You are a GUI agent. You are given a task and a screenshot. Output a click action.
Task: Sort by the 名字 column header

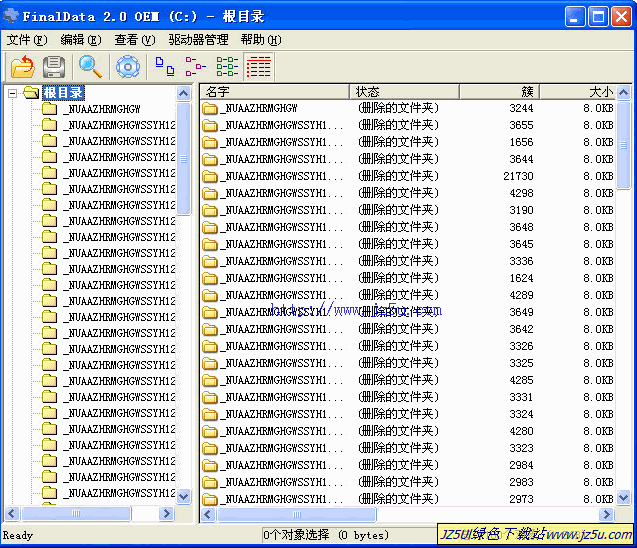point(275,92)
